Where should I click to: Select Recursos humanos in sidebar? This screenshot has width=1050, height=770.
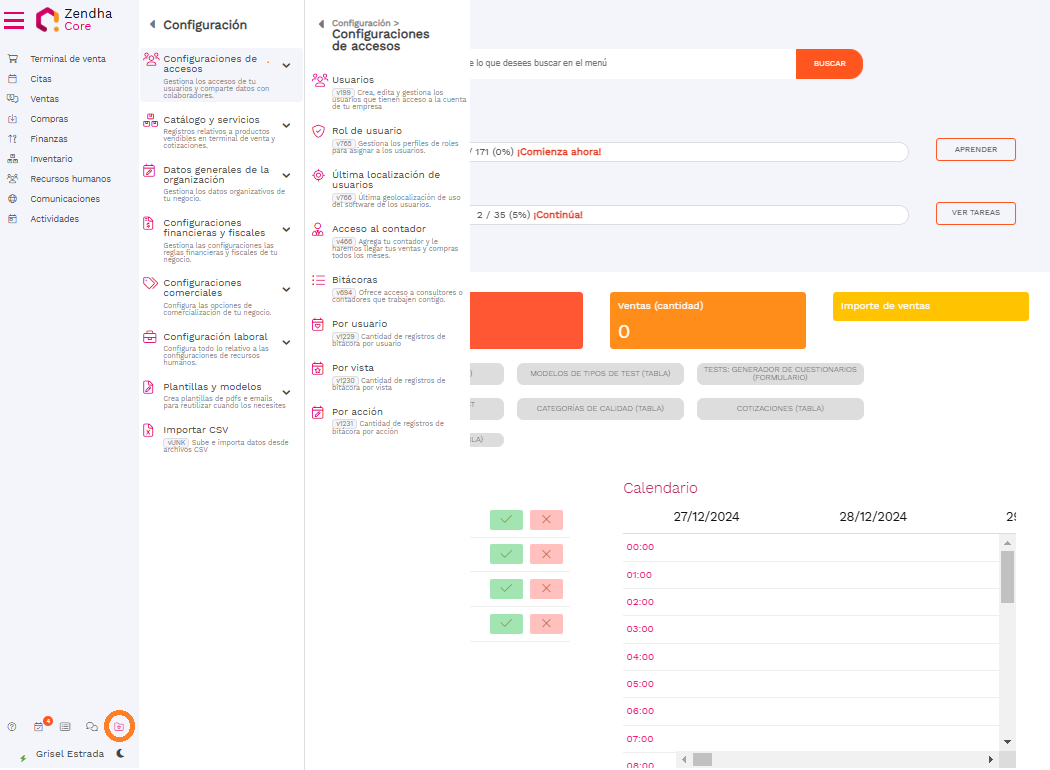[70, 179]
